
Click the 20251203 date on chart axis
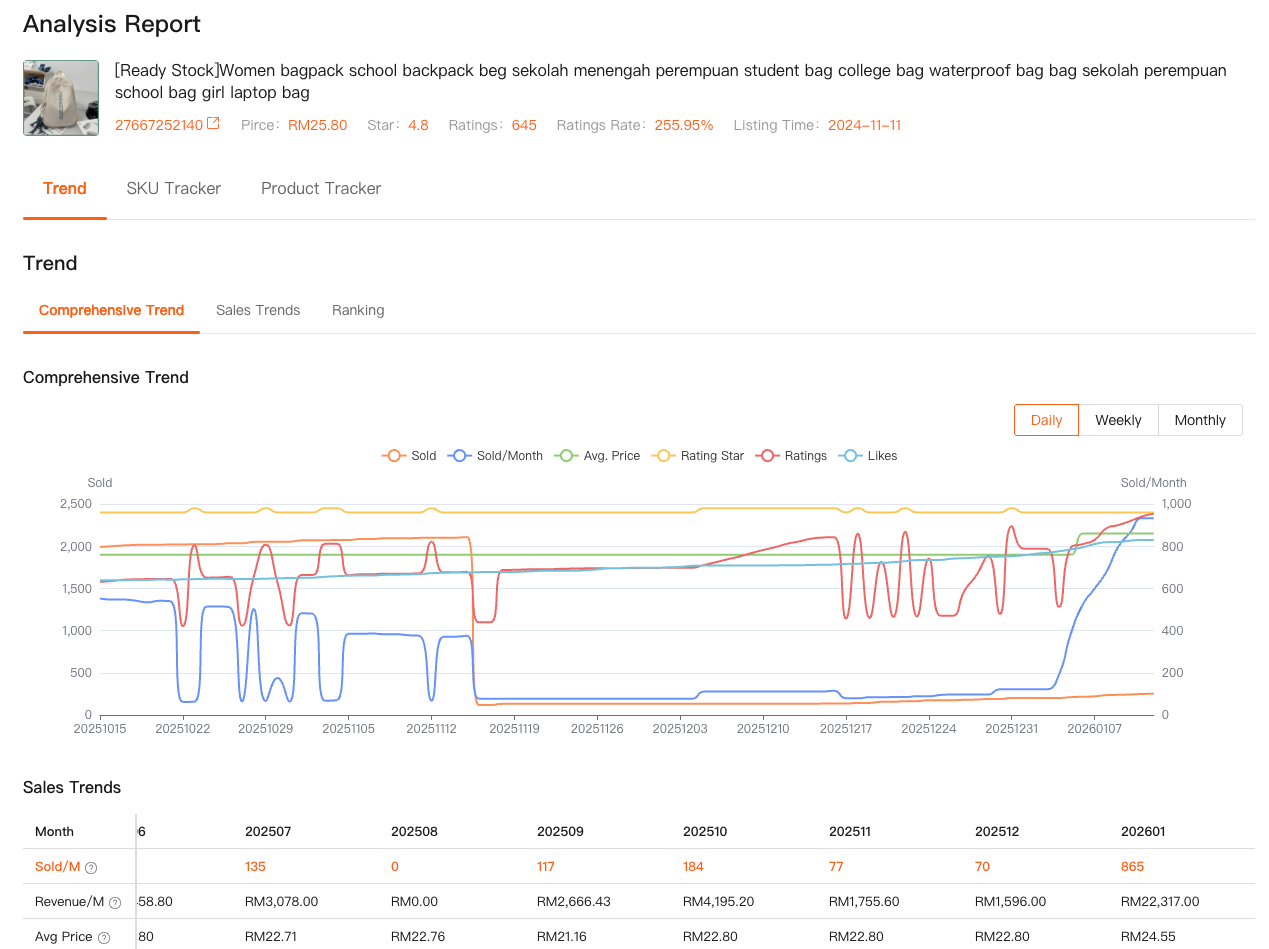pyautogui.click(x=680, y=729)
